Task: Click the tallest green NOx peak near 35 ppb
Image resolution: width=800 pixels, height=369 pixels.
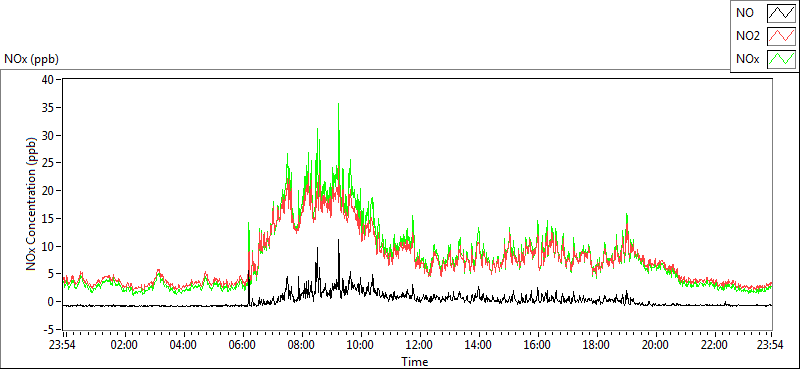Action: coord(338,105)
